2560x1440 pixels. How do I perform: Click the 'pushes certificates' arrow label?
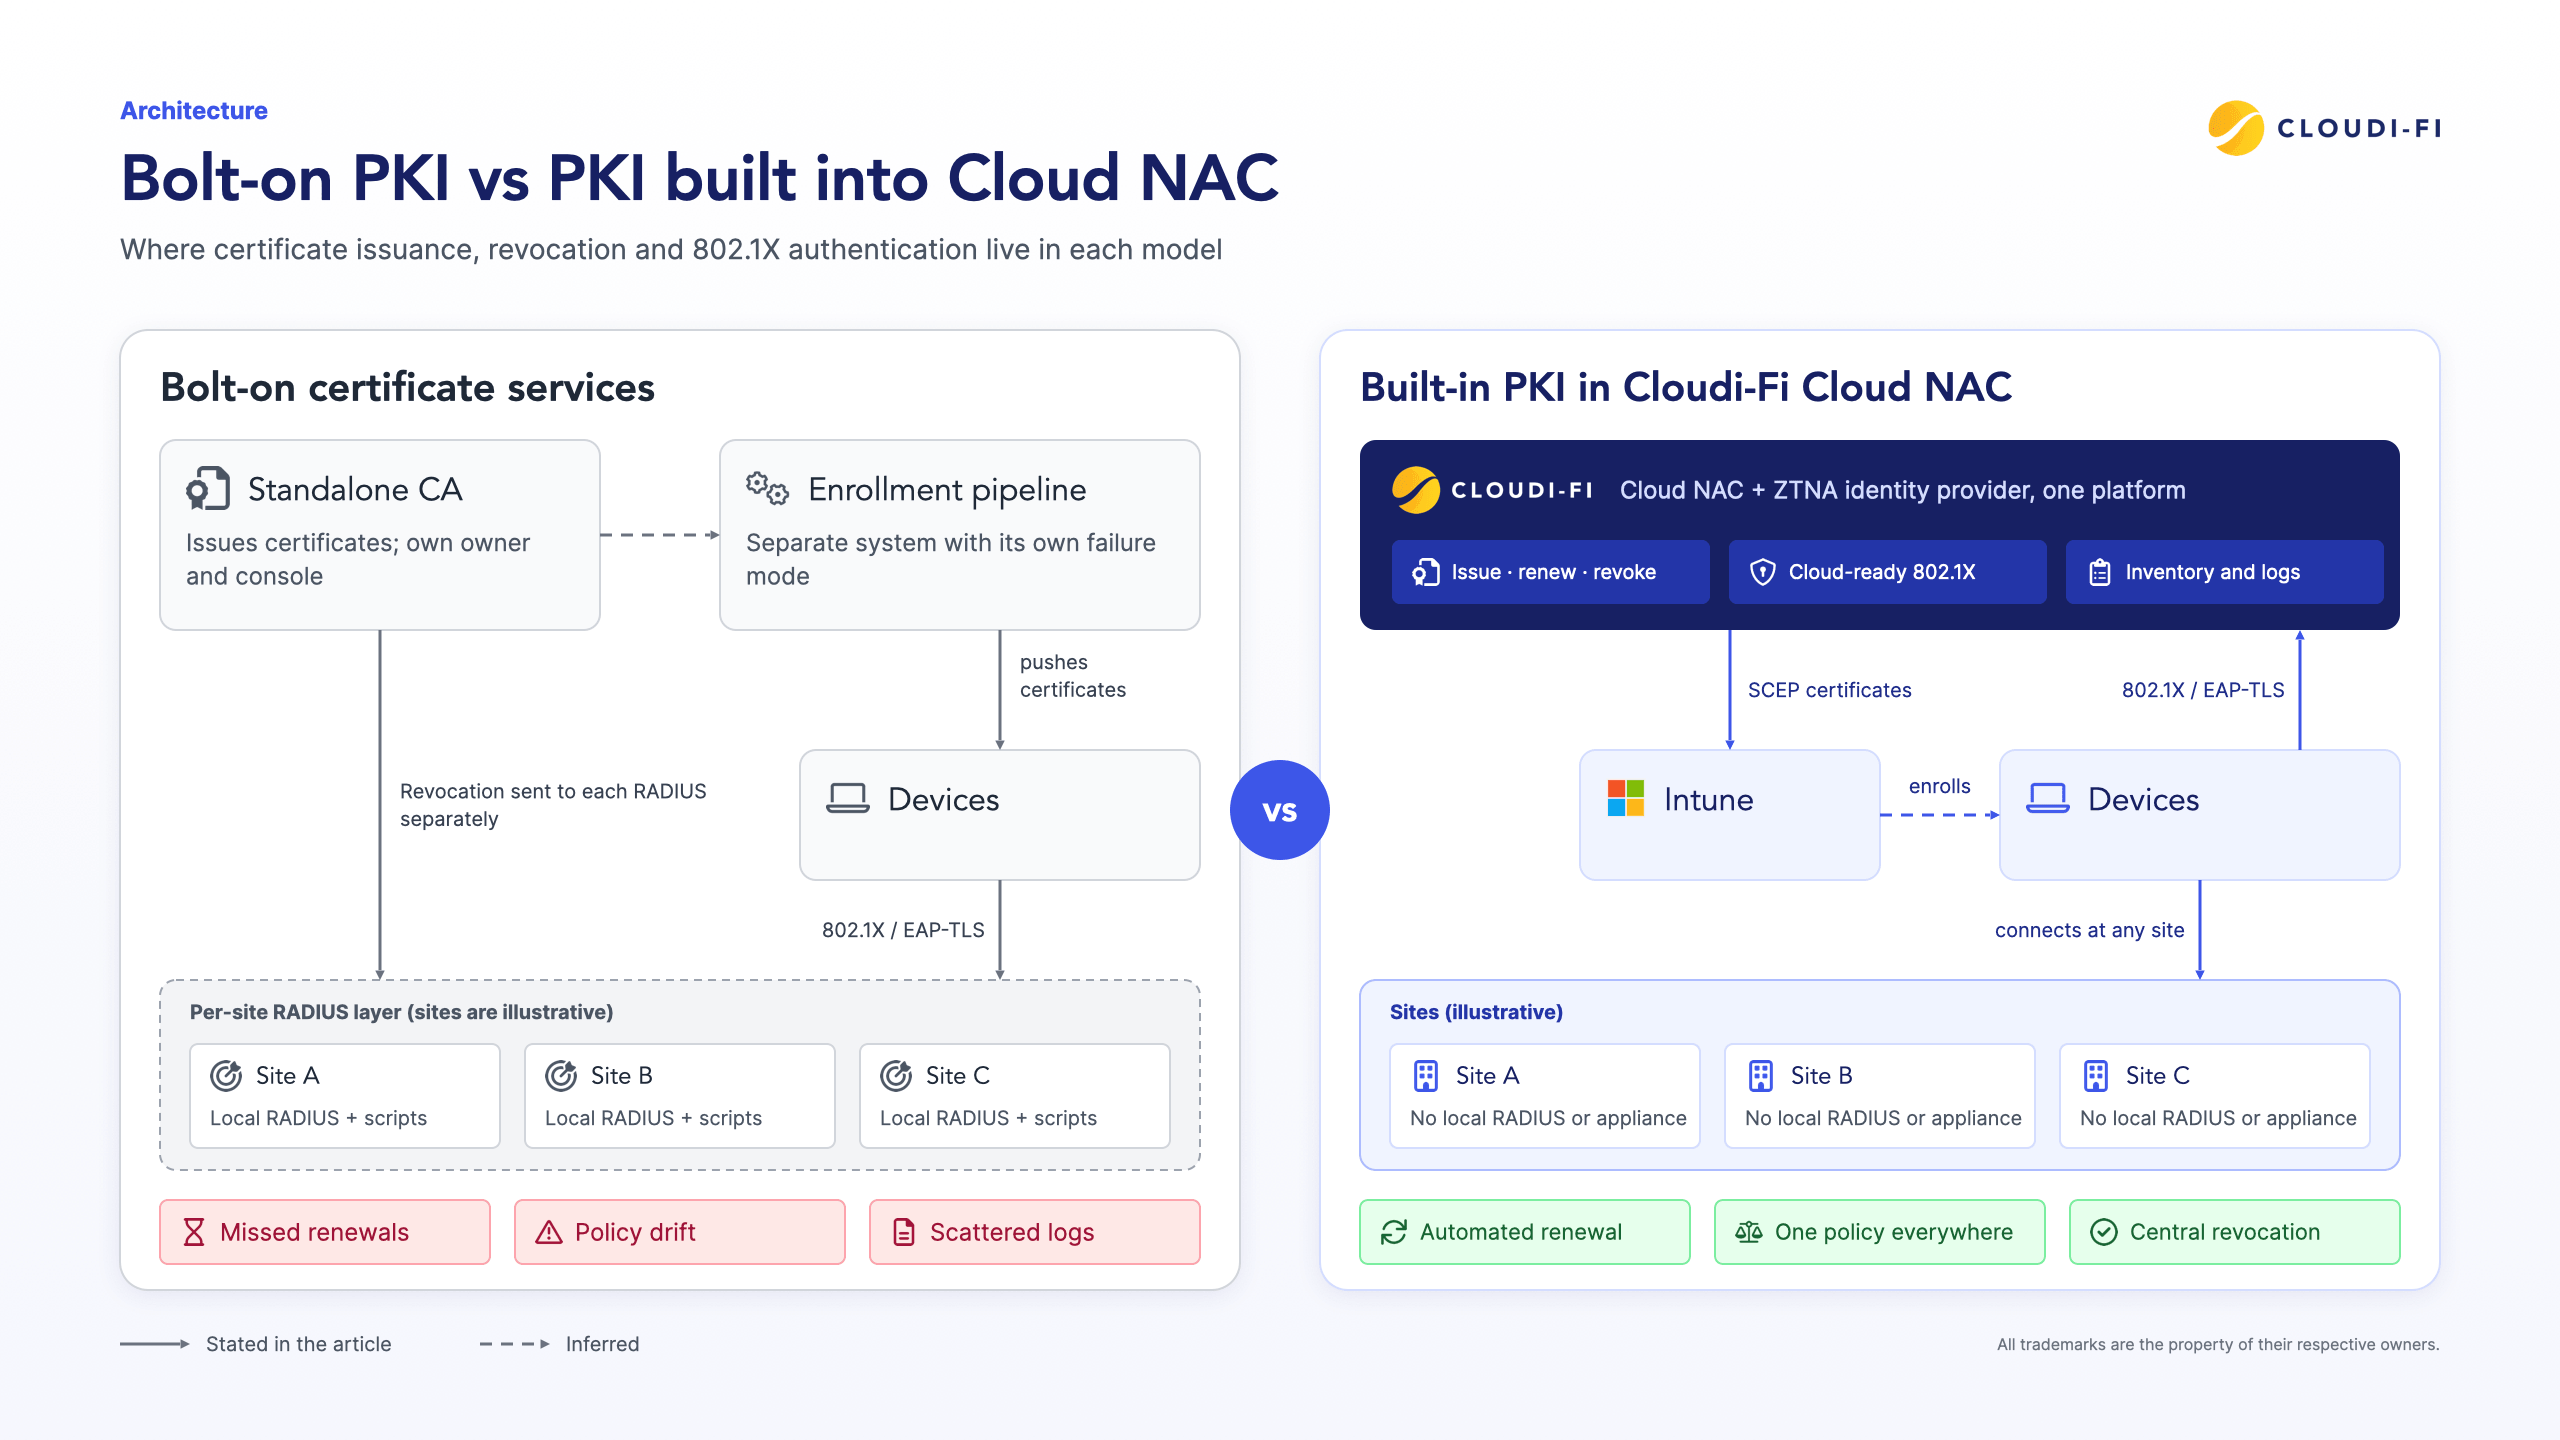[1073, 676]
